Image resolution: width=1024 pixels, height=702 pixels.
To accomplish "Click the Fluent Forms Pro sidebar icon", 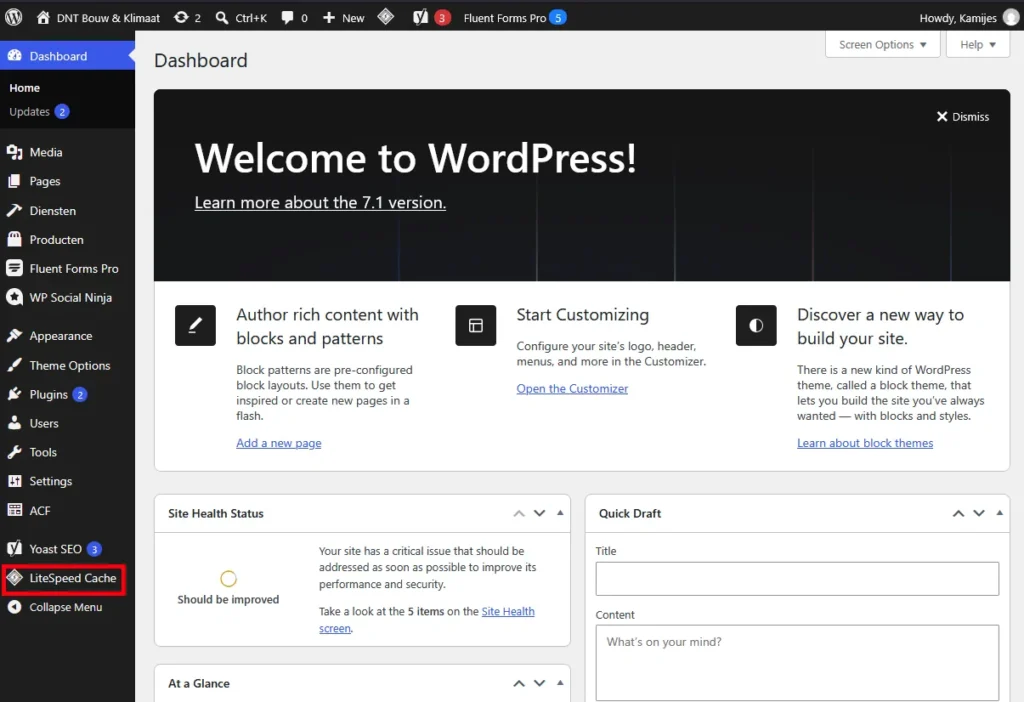I will 14,268.
